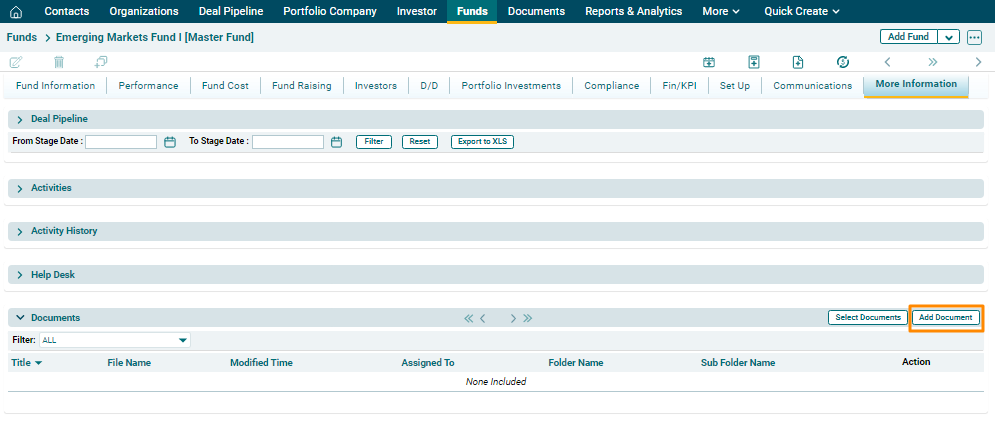The height and width of the screenshot is (424, 995).
Task: Click the clone record icon beside the trash
Action: point(101,62)
